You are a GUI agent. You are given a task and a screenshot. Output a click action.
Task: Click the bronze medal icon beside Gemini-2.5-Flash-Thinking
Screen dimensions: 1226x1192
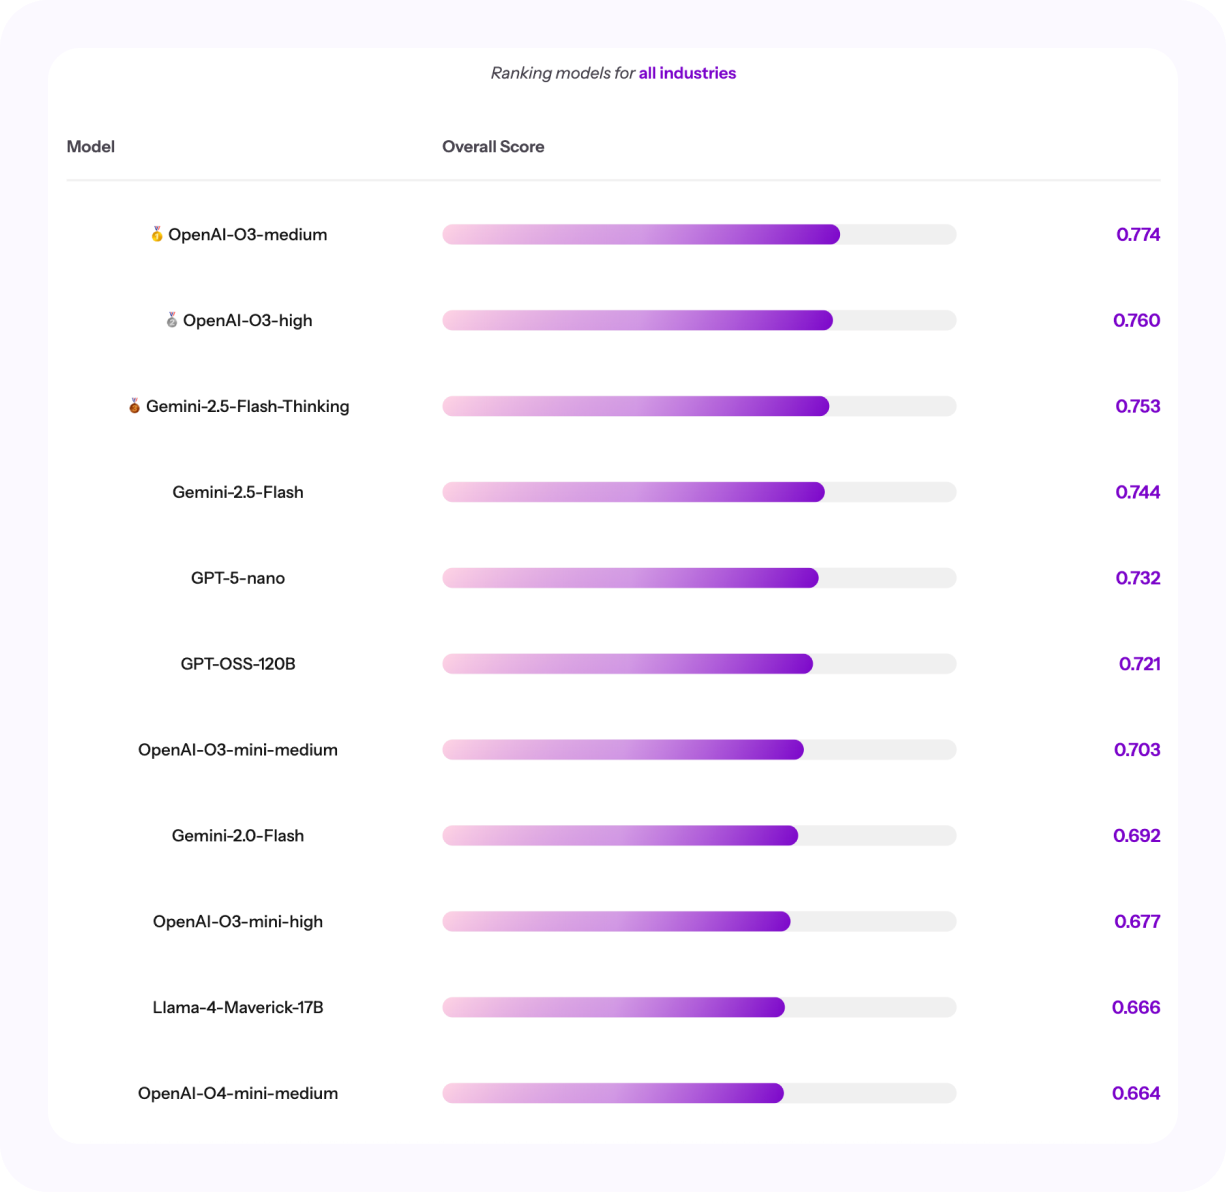pos(134,406)
